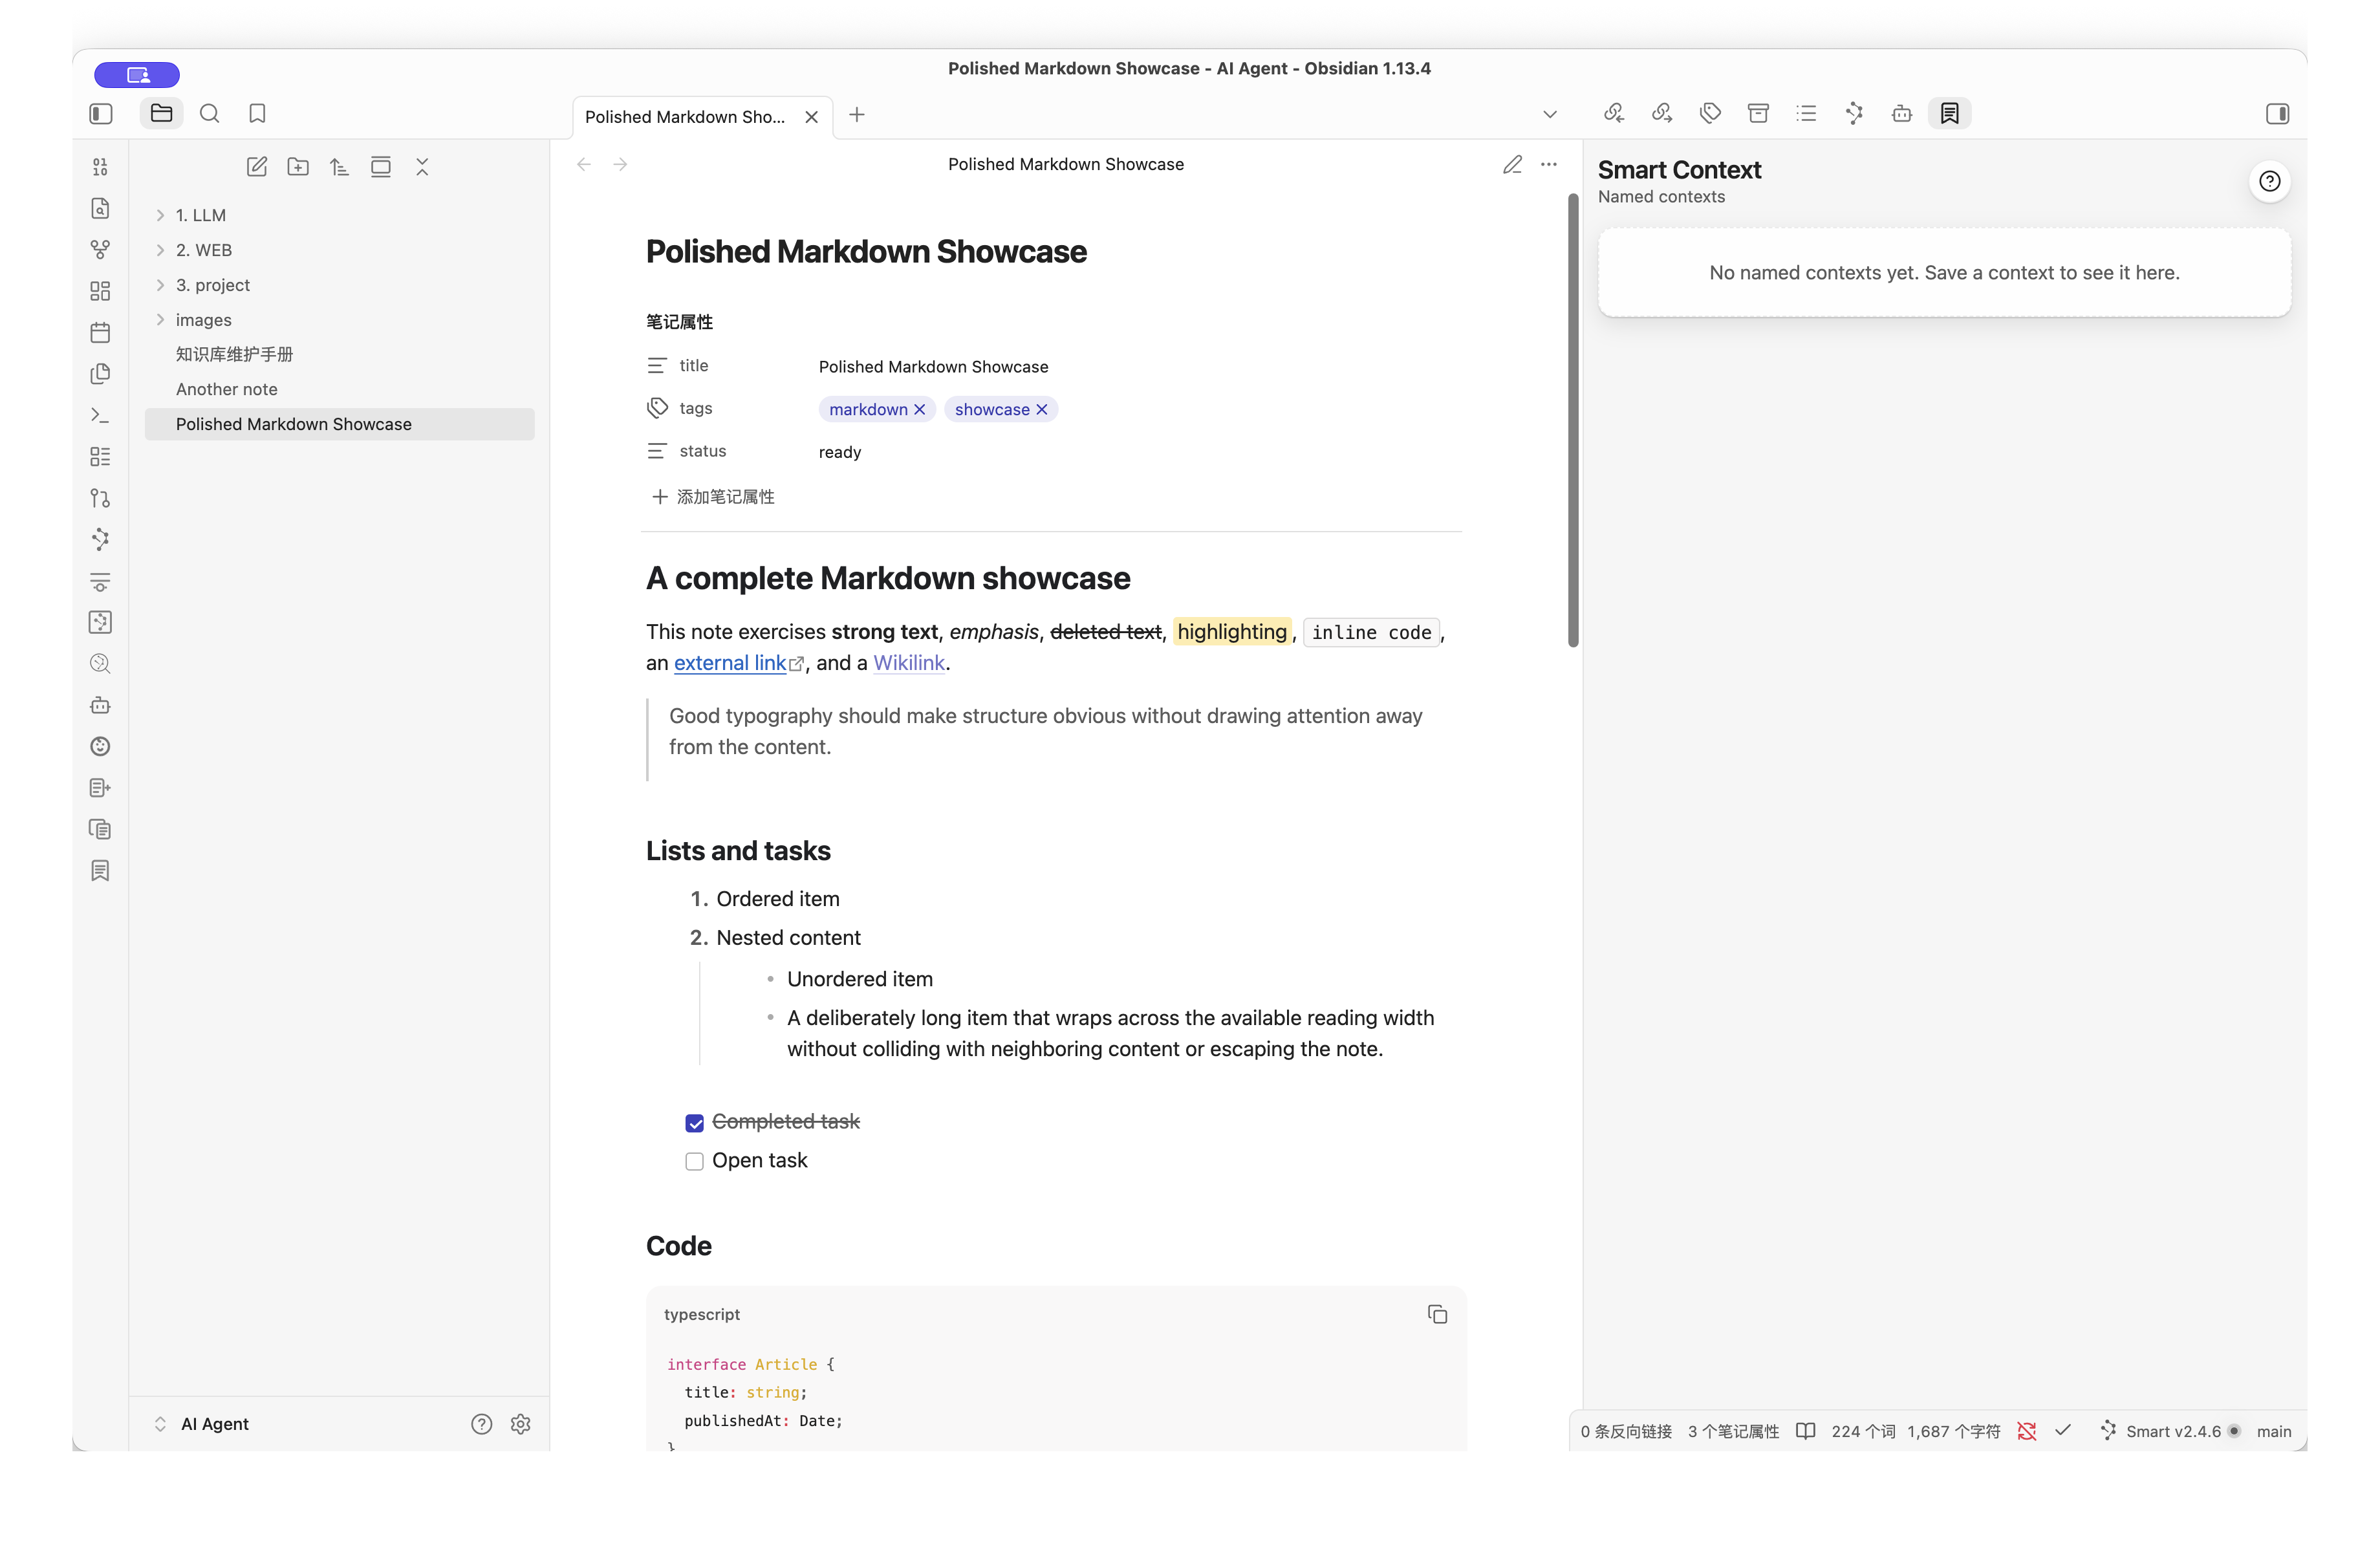
Task: Open the AI Agent vault switcher
Action: pos(203,1424)
